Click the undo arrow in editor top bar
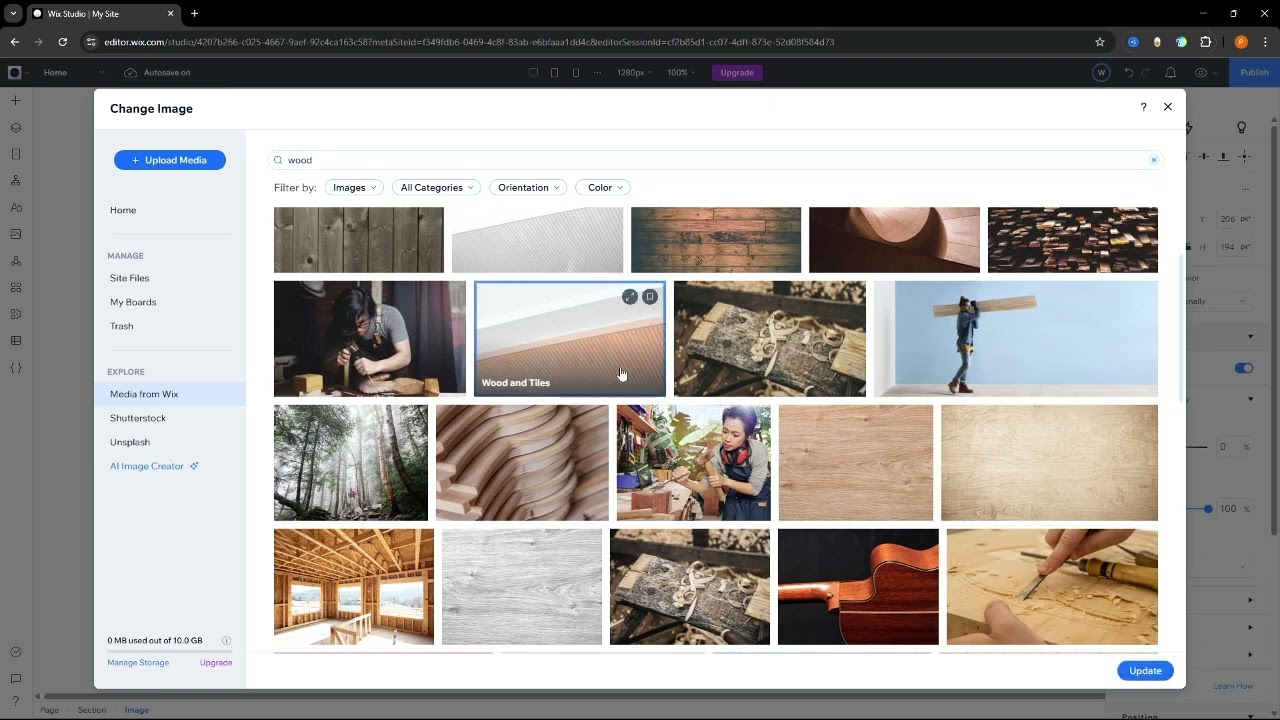1280x720 pixels. (1129, 72)
